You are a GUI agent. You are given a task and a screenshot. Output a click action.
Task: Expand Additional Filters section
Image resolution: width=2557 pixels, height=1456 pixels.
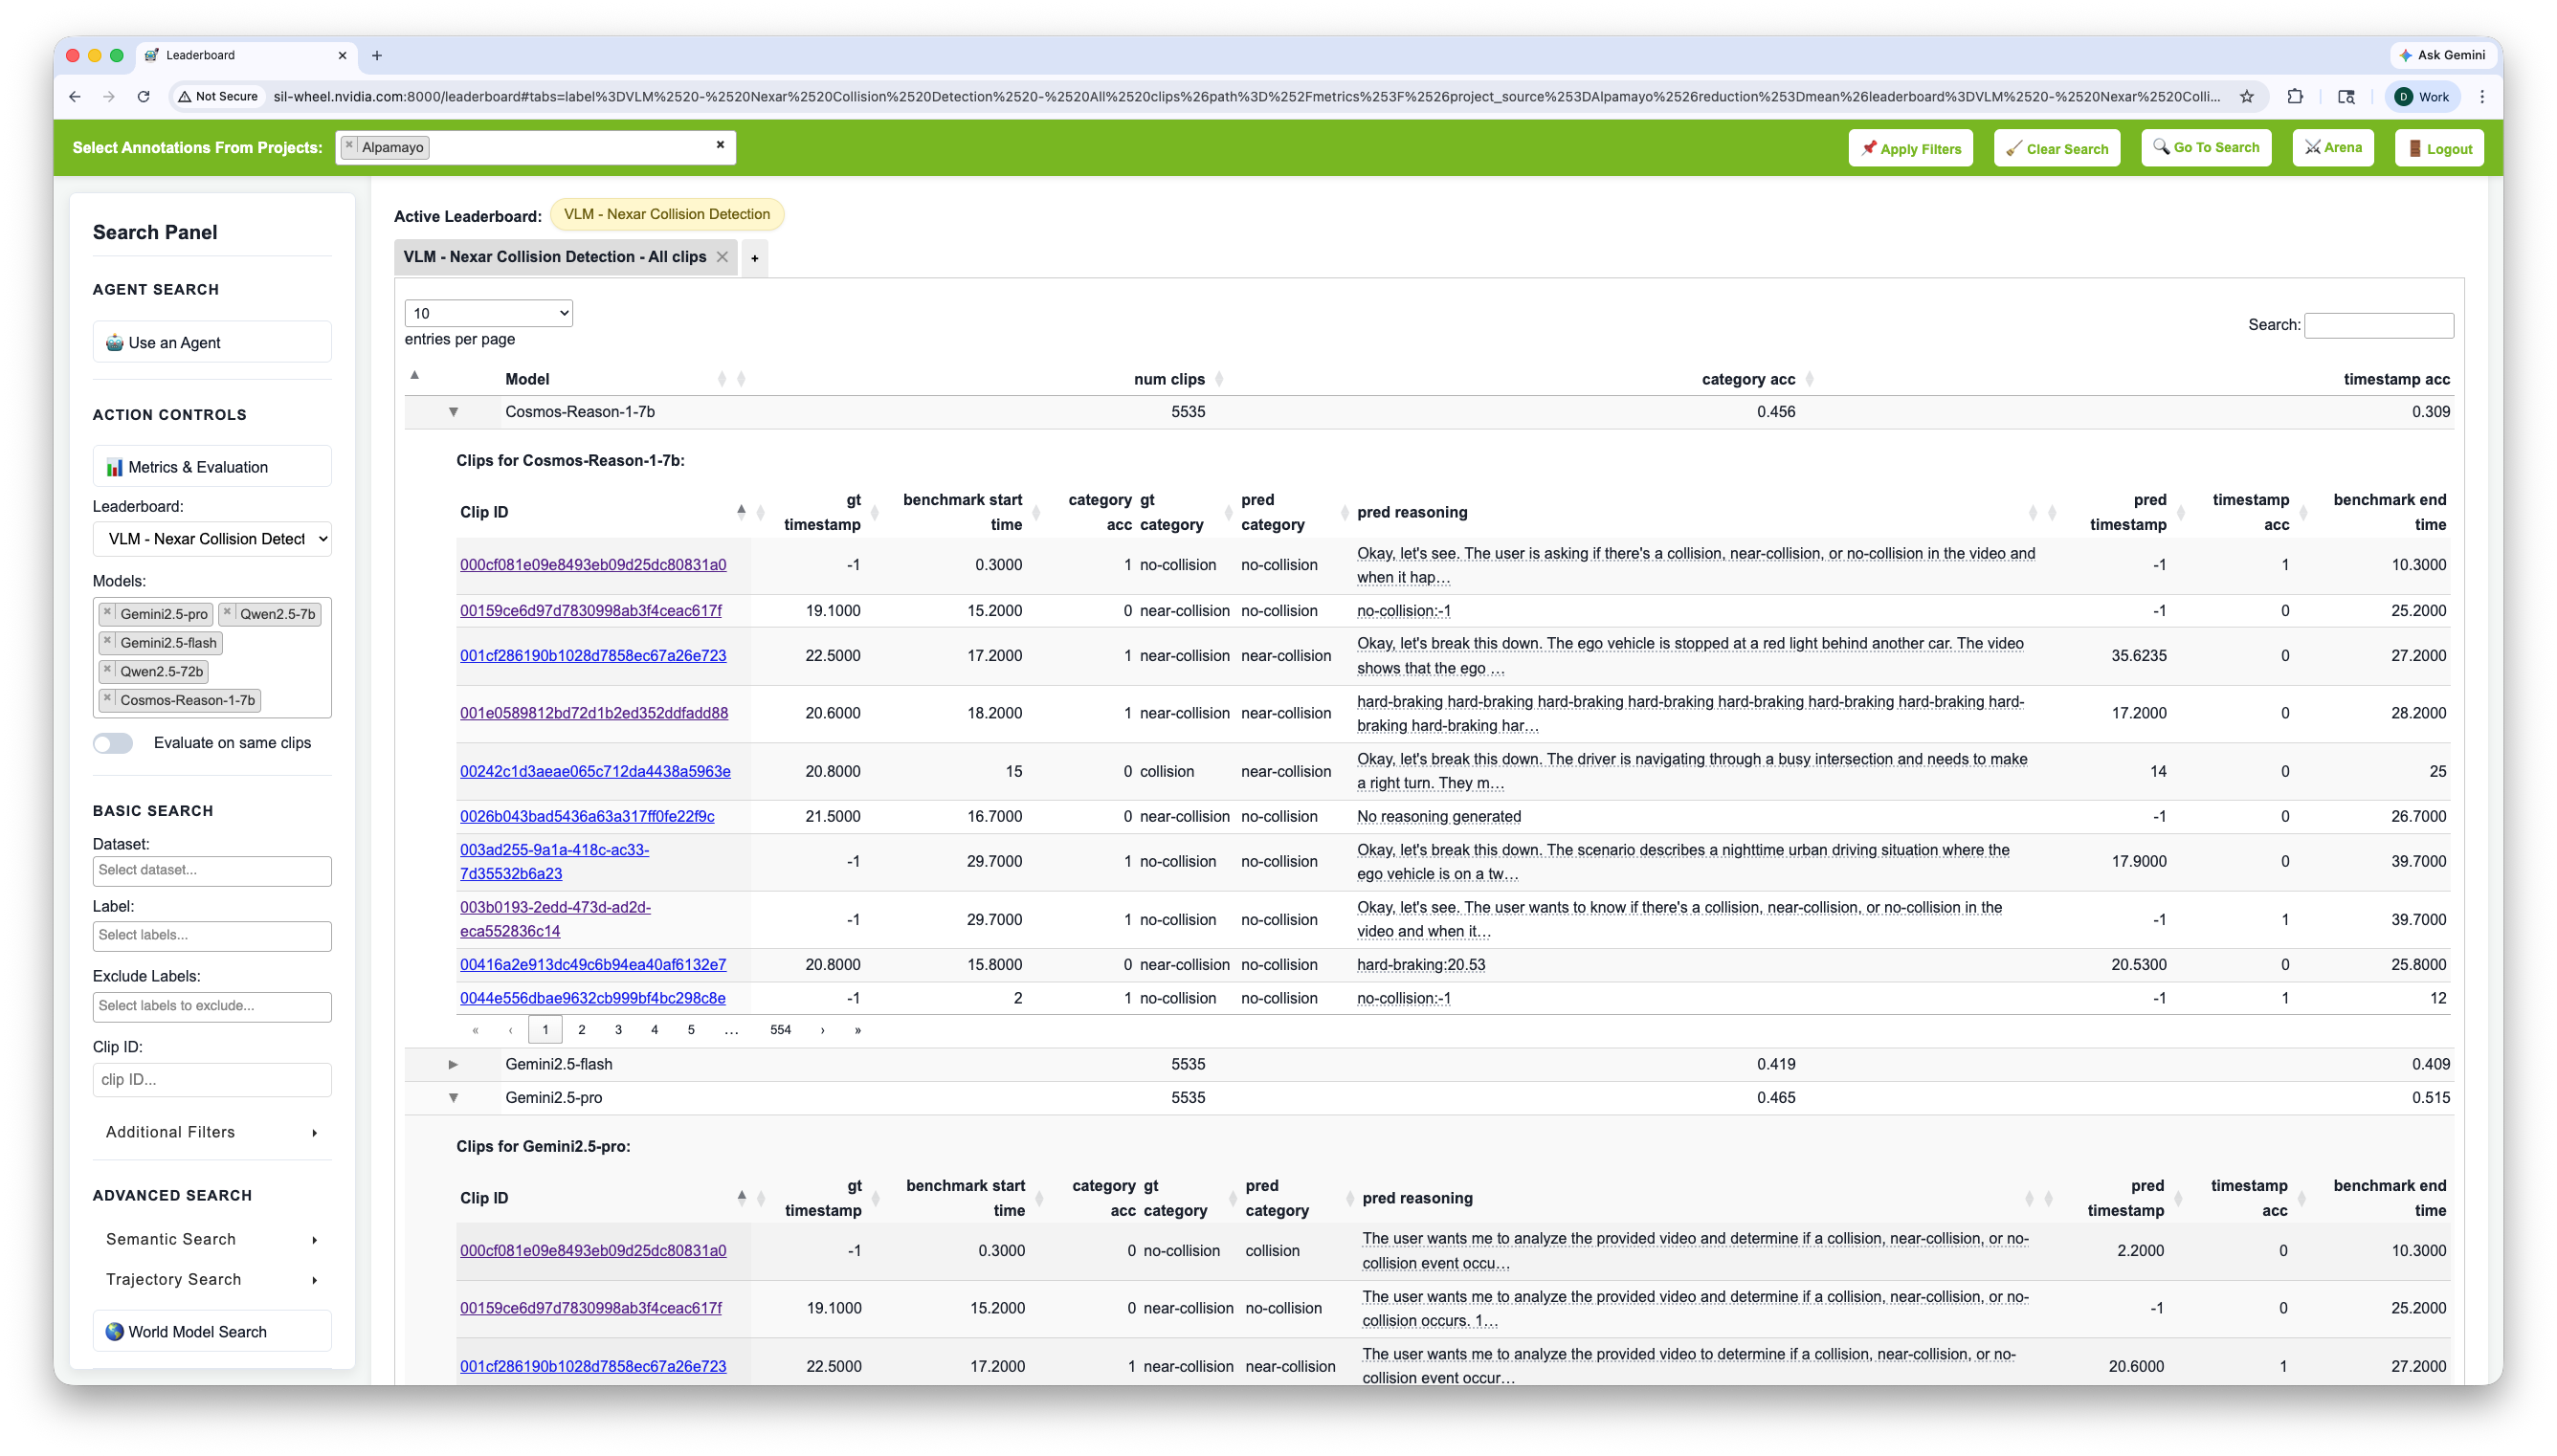pos(212,1132)
